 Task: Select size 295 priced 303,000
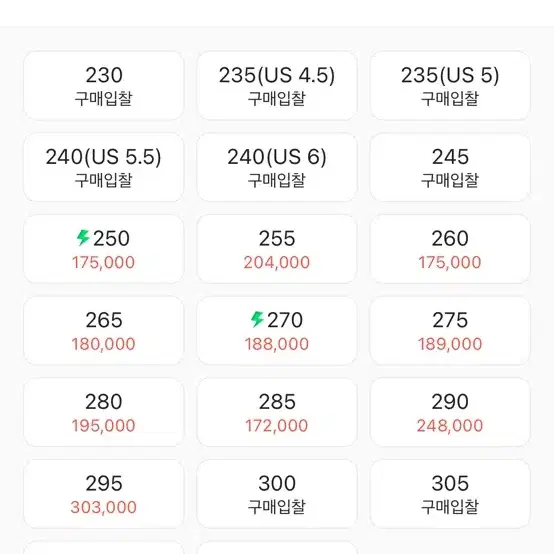point(104,494)
